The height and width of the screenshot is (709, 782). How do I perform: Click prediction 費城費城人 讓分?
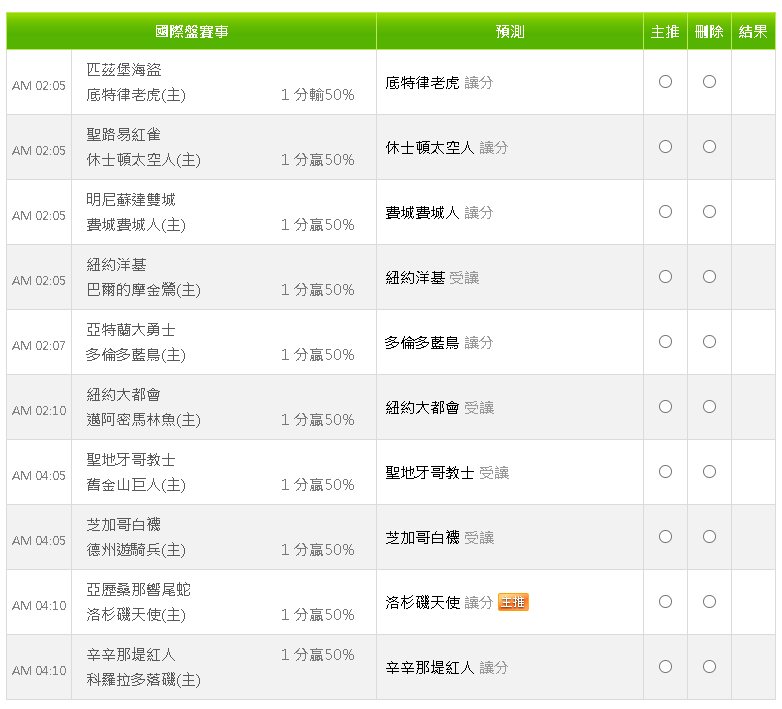pos(439,213)
